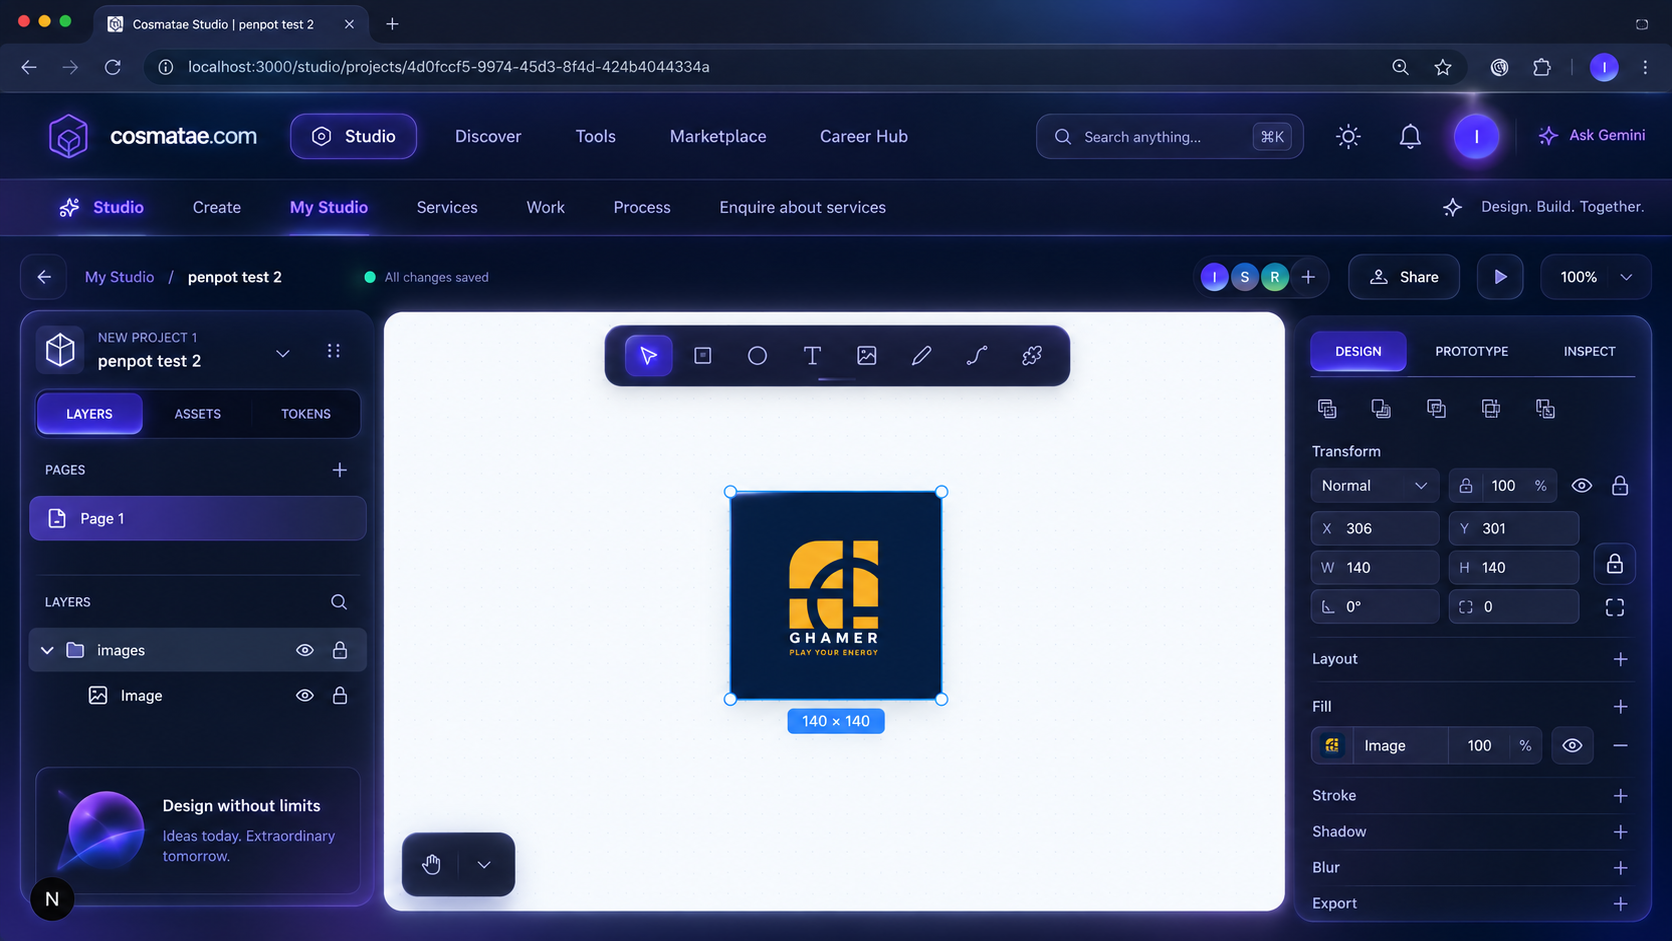Select Page 1 in pages list

198,518
